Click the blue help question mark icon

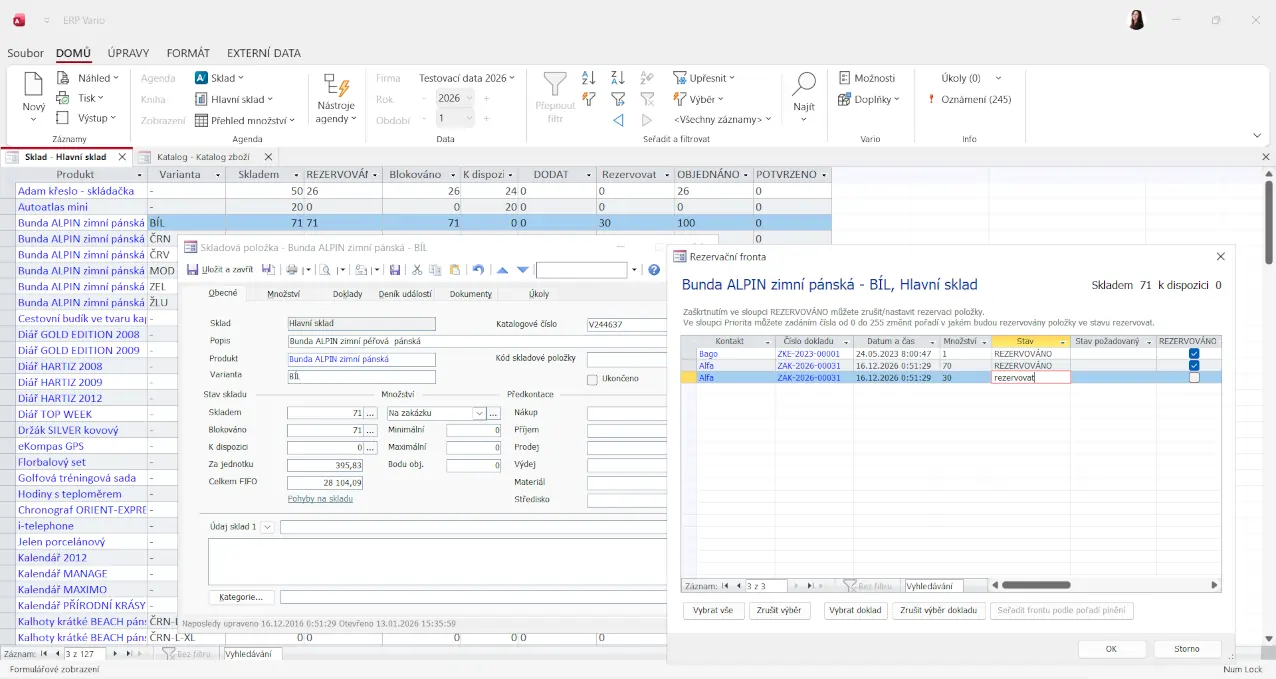[x=654, y=270]
